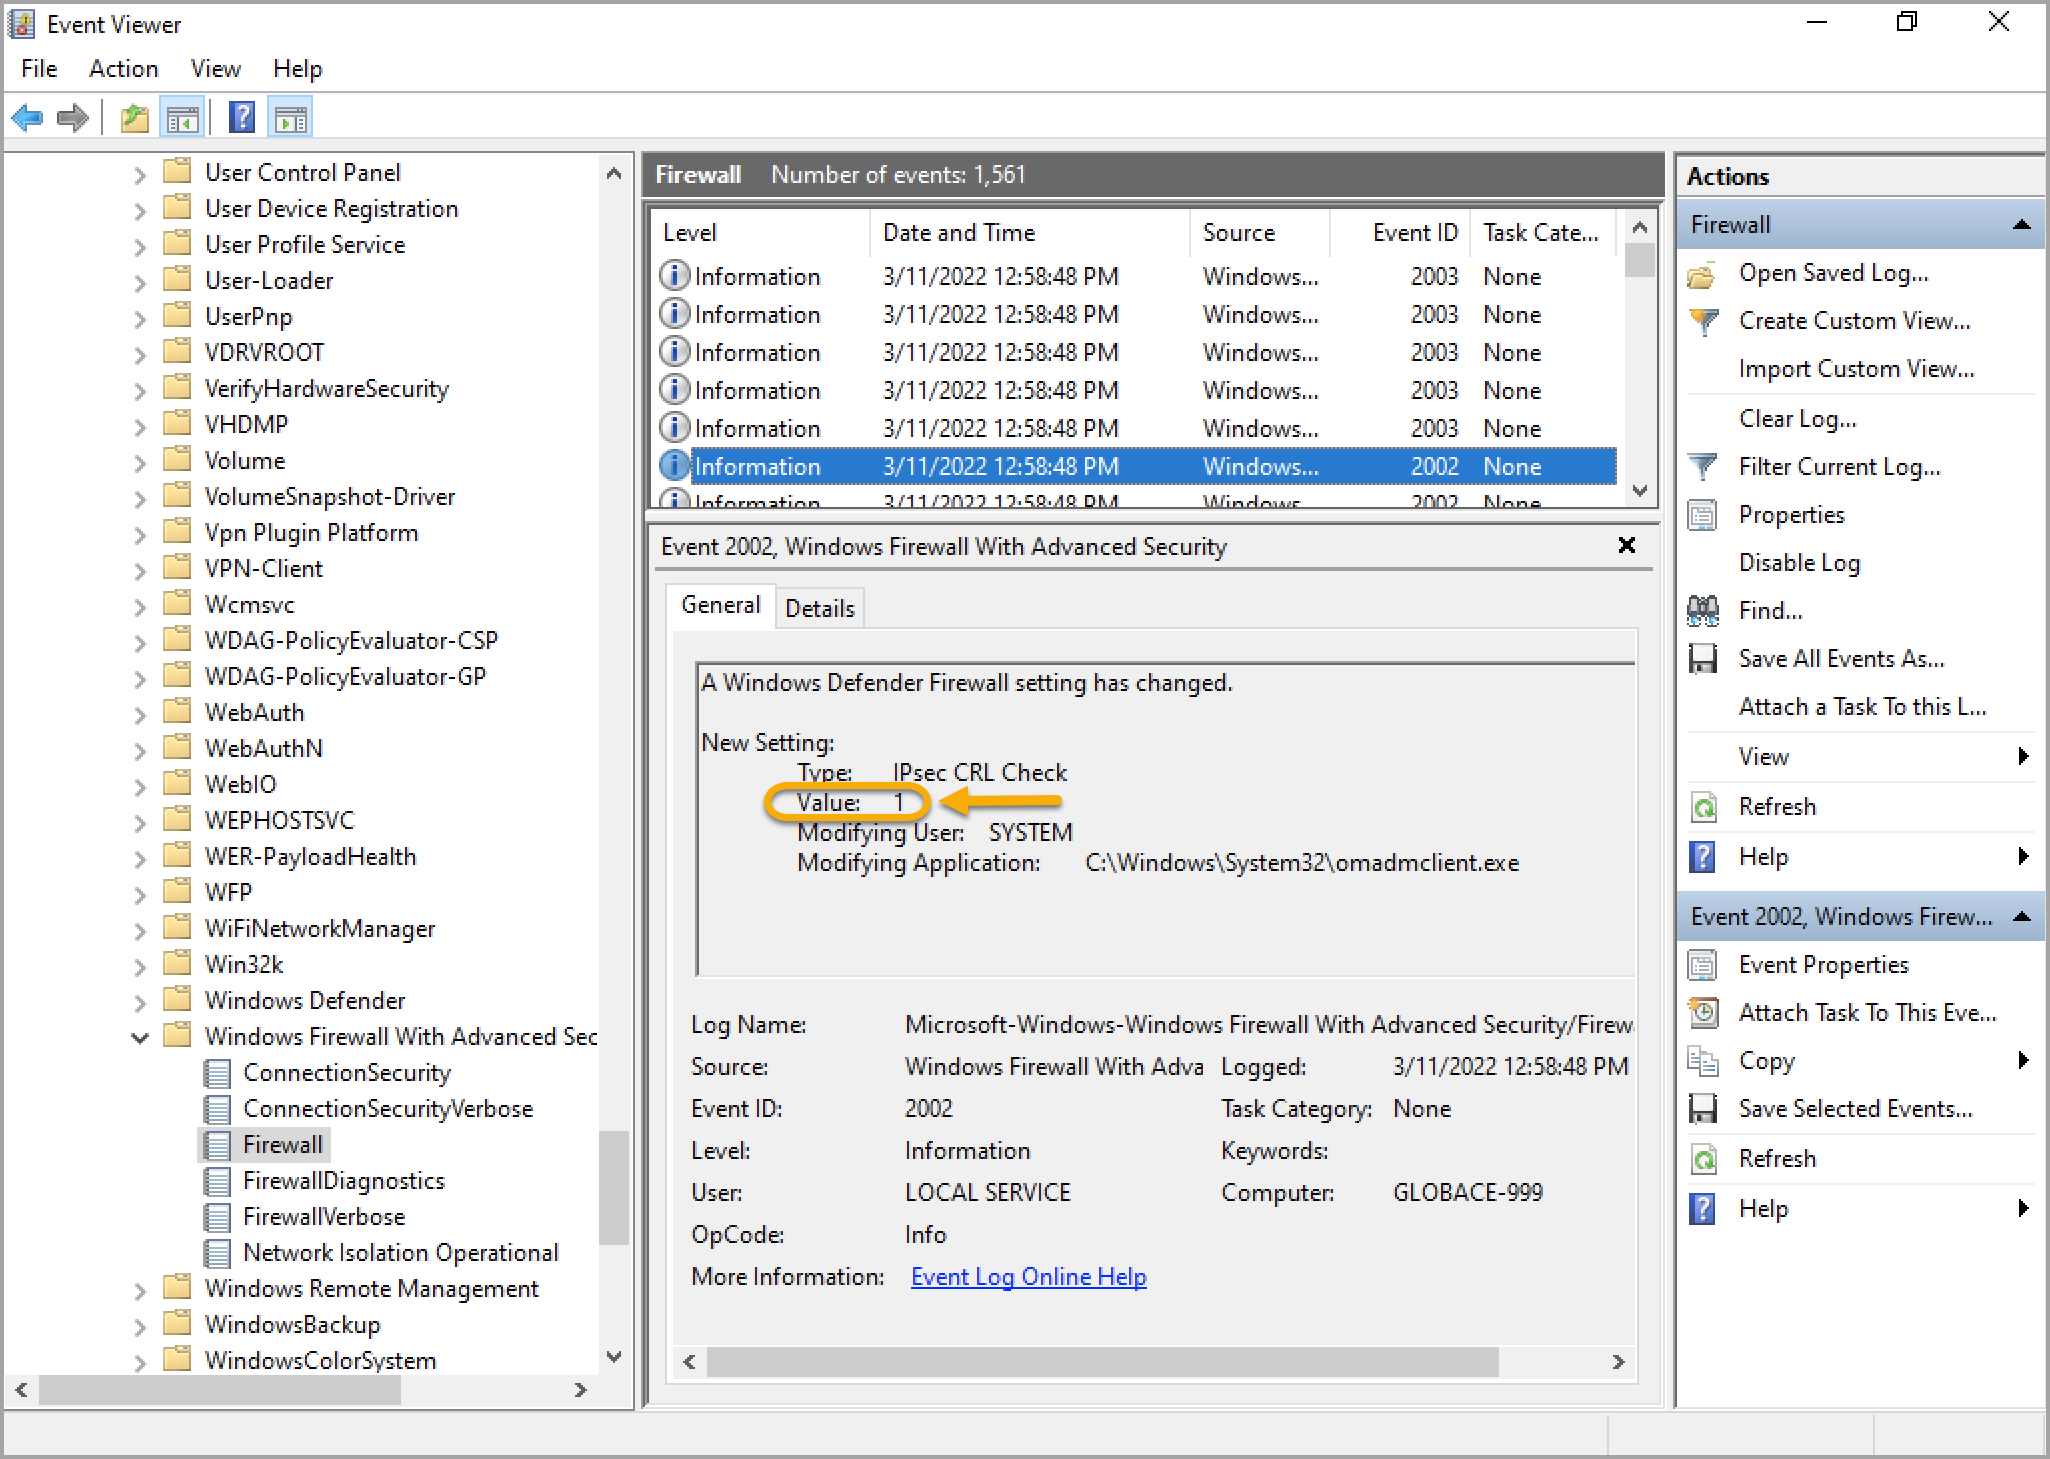
Task: Click Clear Log action
Action: [1797, 419]
